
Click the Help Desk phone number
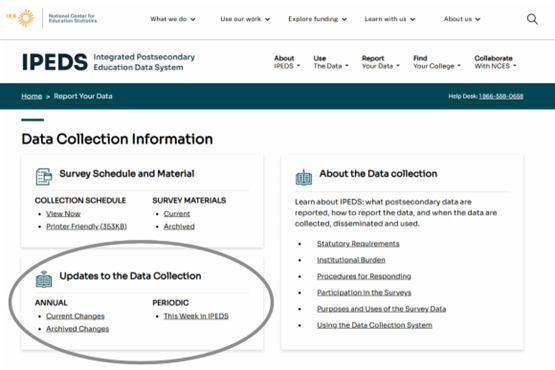501,96
